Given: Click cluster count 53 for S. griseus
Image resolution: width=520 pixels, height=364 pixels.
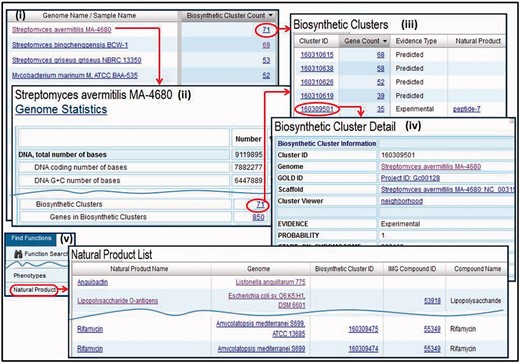Looking at the screenshot, I should [x=266, y=60].
